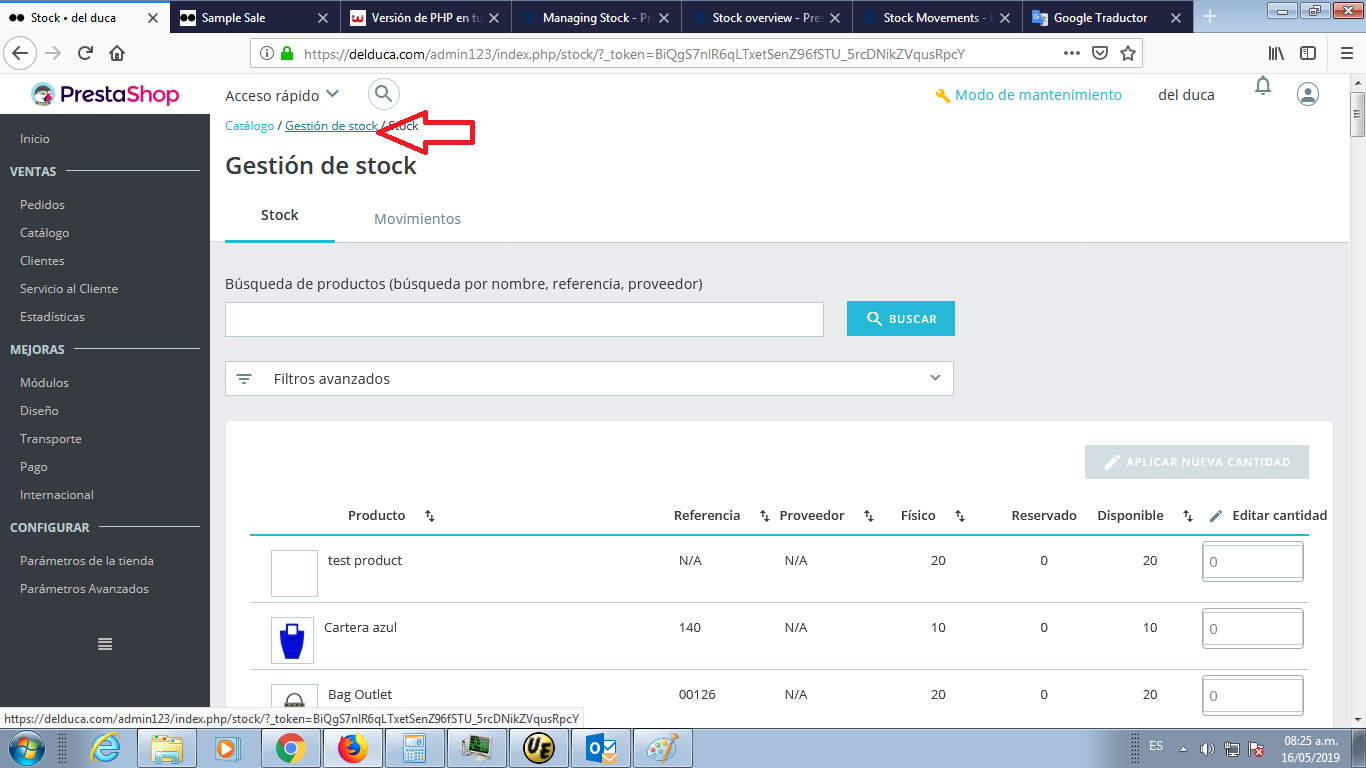Open the Catálogo breadcrumb link

coord(248,126)
